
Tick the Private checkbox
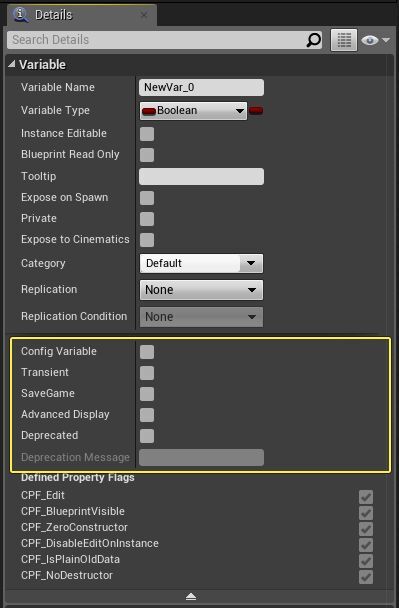click(147, 219)
